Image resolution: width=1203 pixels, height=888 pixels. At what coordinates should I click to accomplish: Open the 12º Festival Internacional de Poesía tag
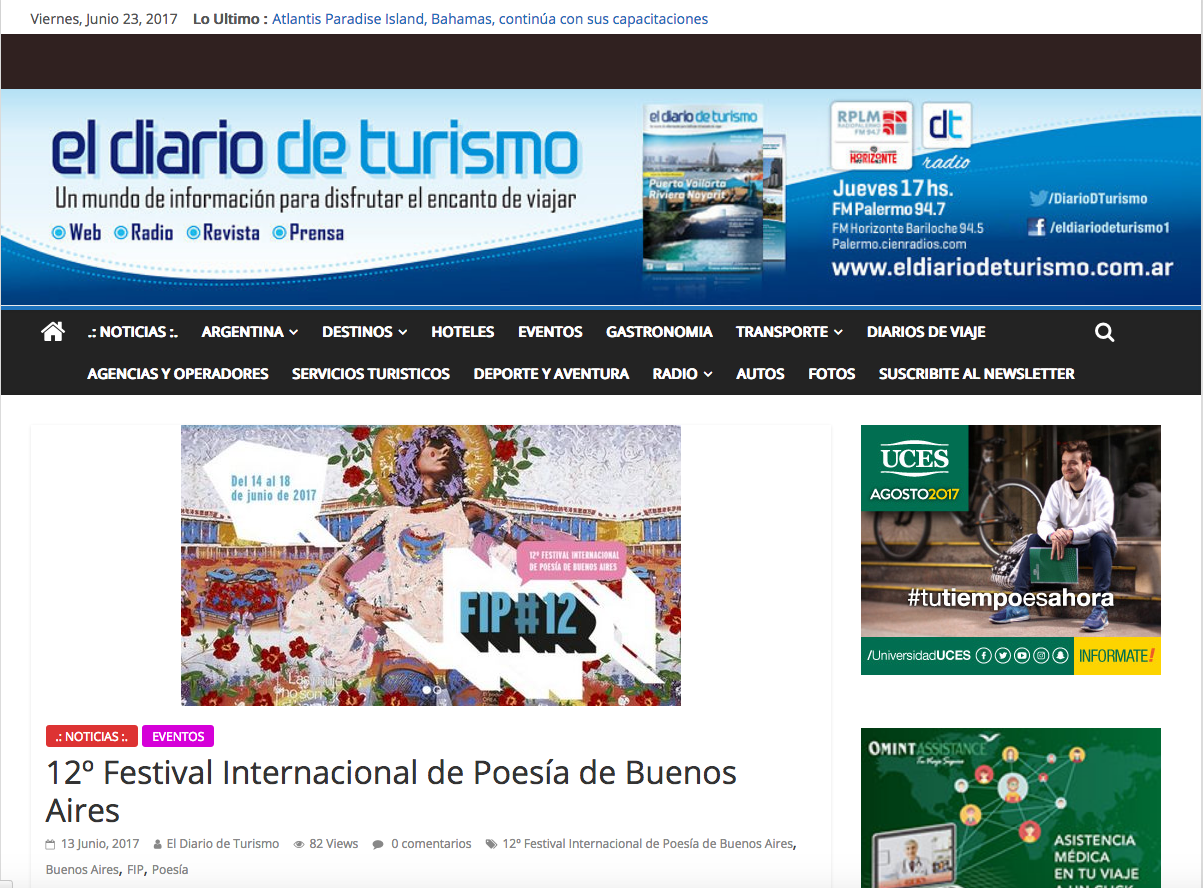pyautogui.click(x=648, y=844)
